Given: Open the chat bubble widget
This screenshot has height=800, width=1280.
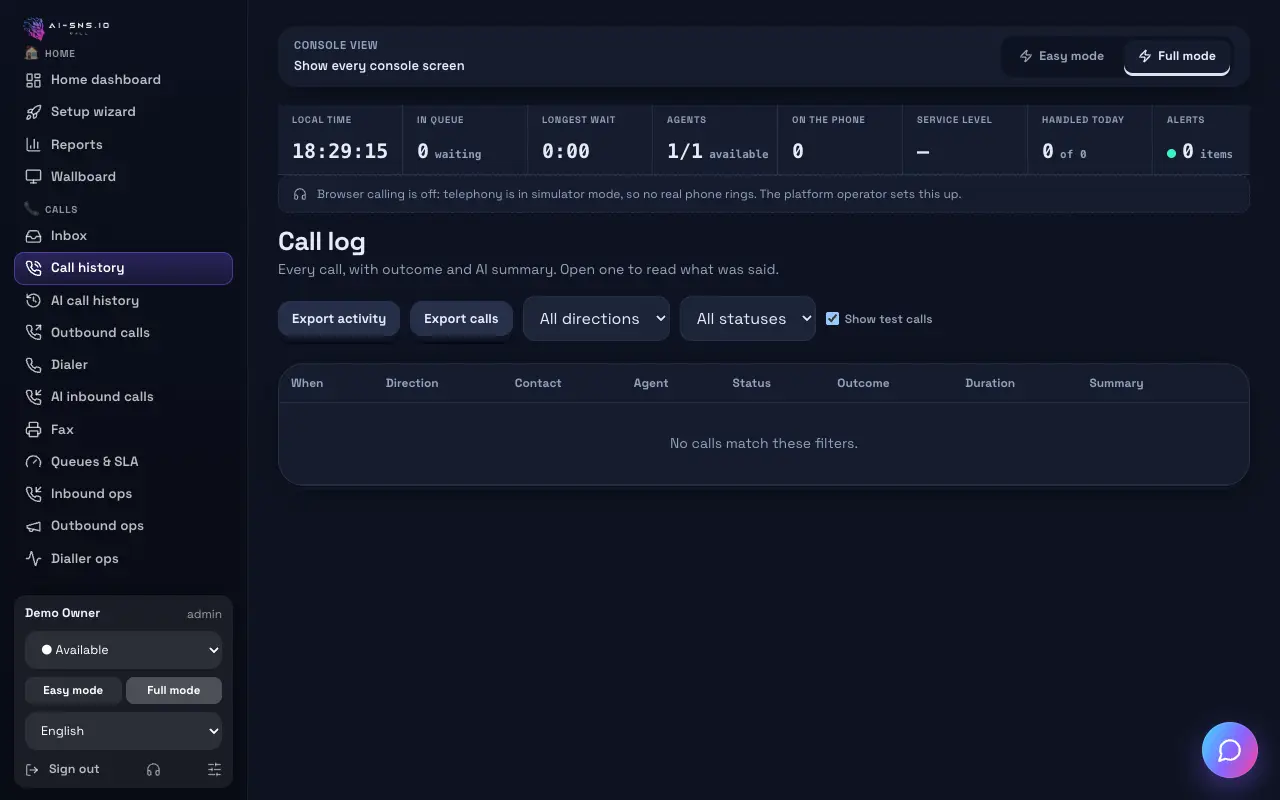Looking at the screenshot, I should click(1230, 750).
